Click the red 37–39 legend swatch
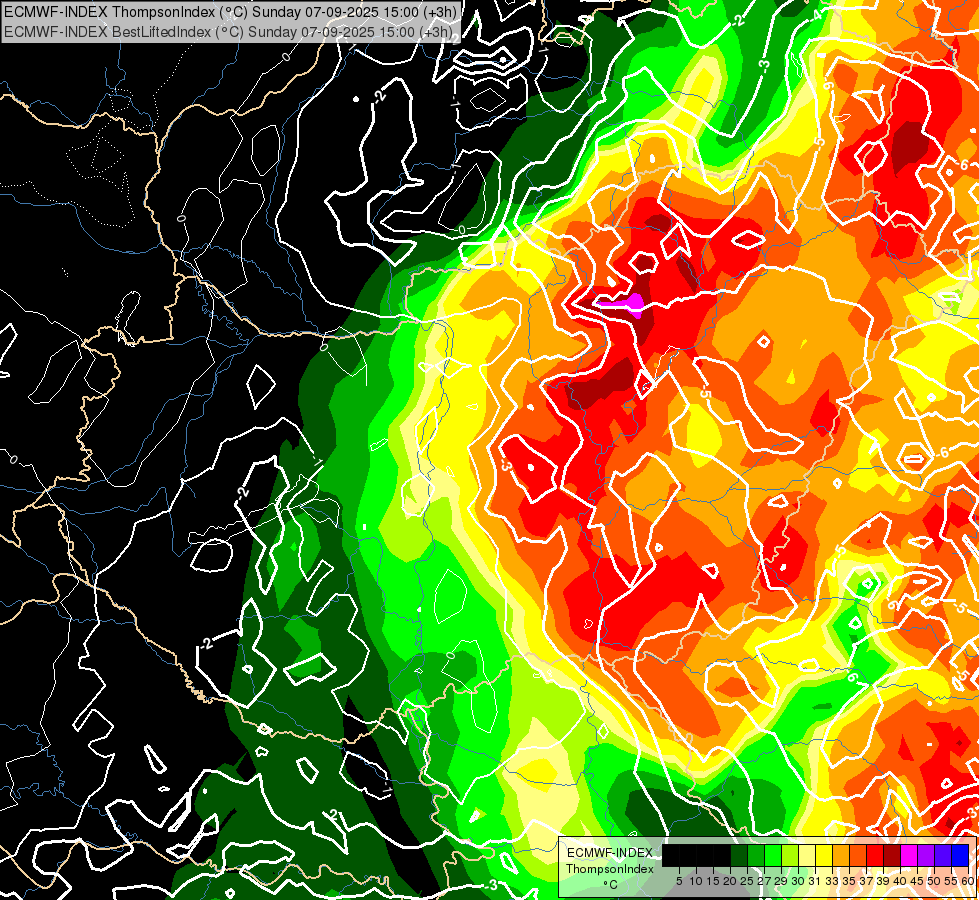This screenshot has height=900, width=979. click(875, 855)
